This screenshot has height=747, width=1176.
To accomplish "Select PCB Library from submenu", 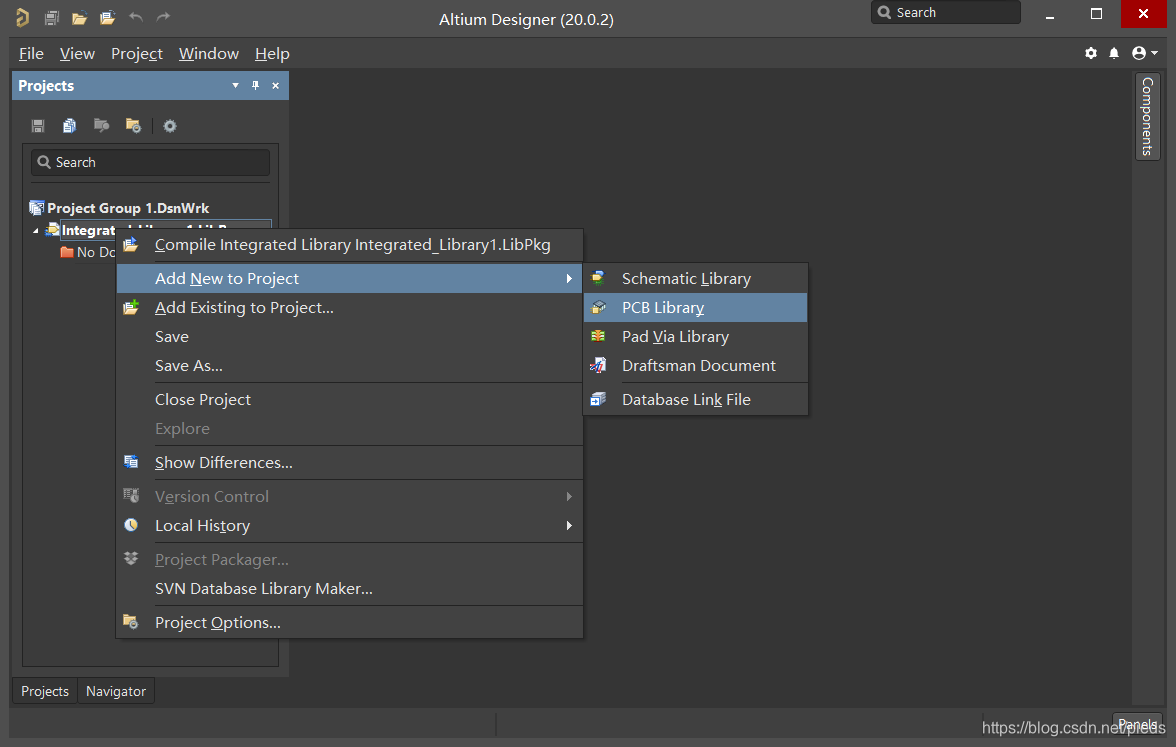I will (x=662, y=307).
